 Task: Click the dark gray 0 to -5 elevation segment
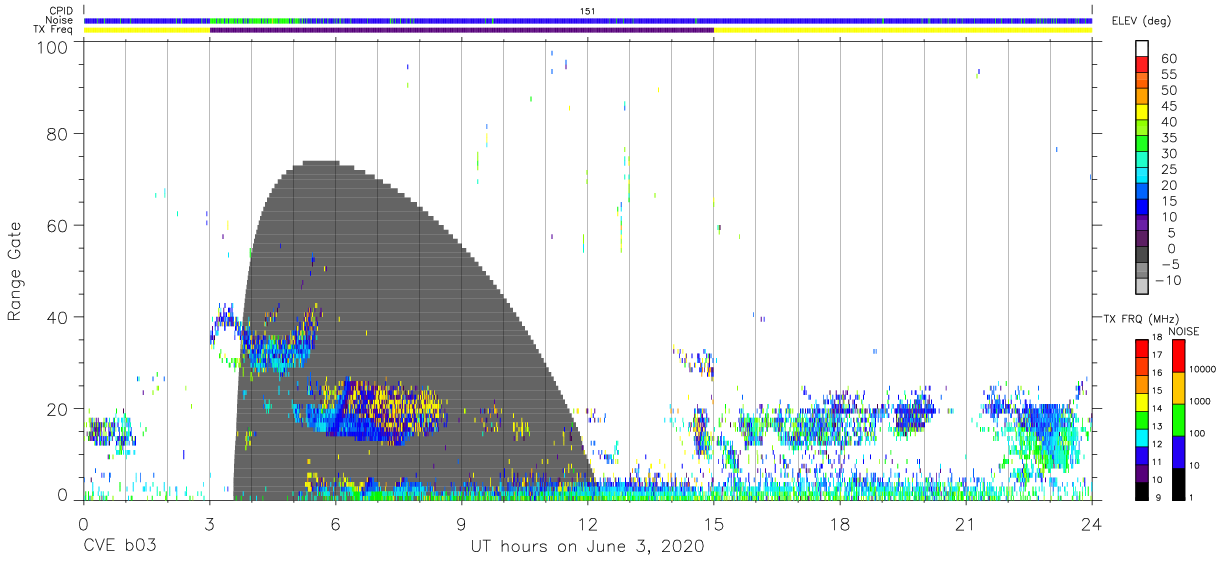coord(1143,256)
